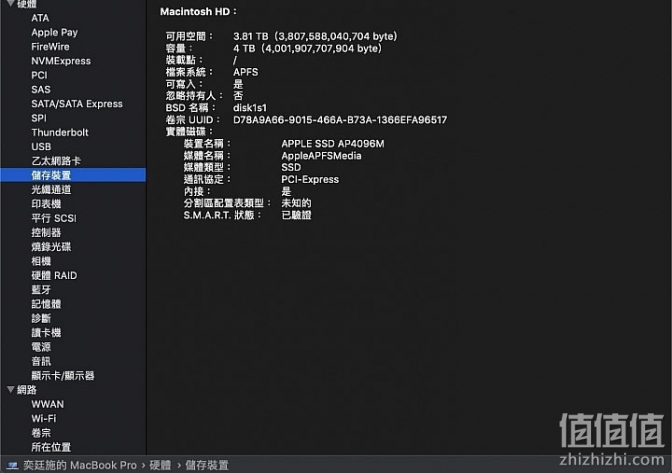672x473 pixels.
Task: Select Wi-Fi in the network list
Action: pos(44,419)
